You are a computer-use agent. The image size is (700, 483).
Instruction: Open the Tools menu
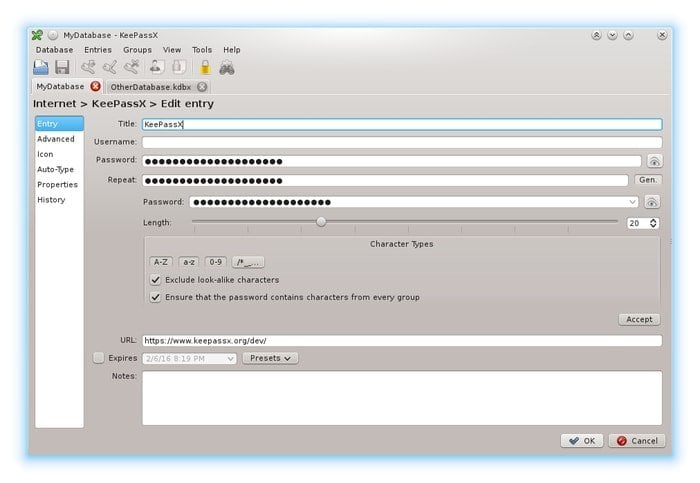click(x=202, y=50)
